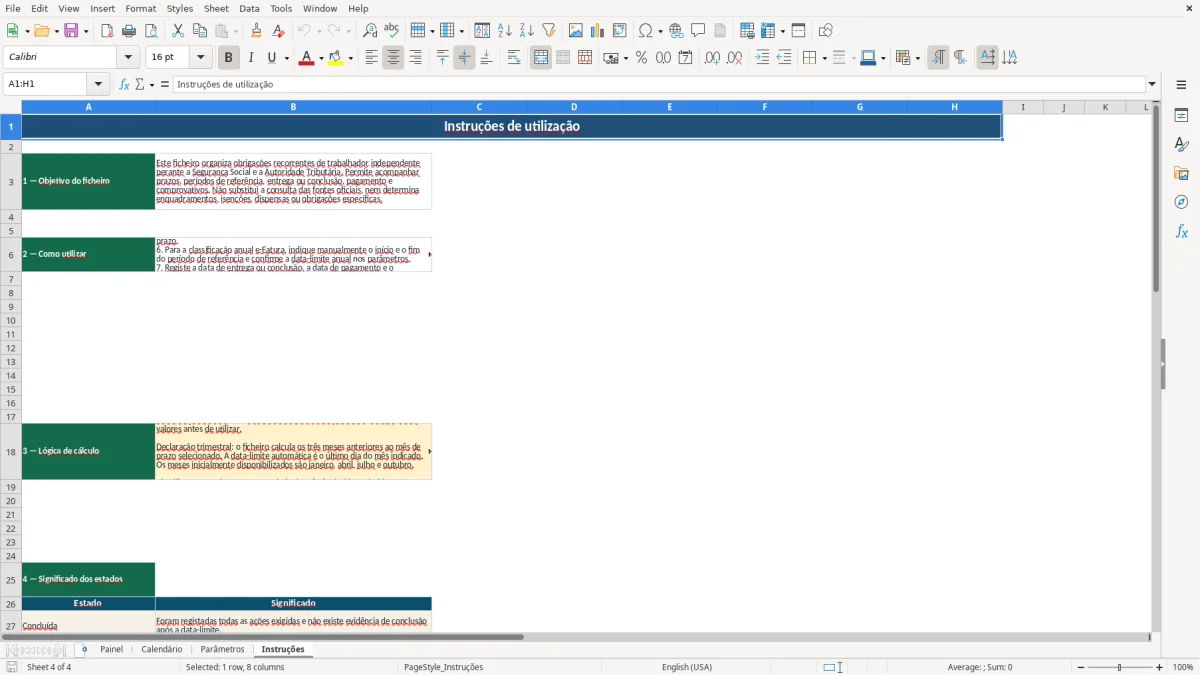Switch to the Parâmetros sheet tab
The height and width of the screenshot is (675, 1200).
222,650
